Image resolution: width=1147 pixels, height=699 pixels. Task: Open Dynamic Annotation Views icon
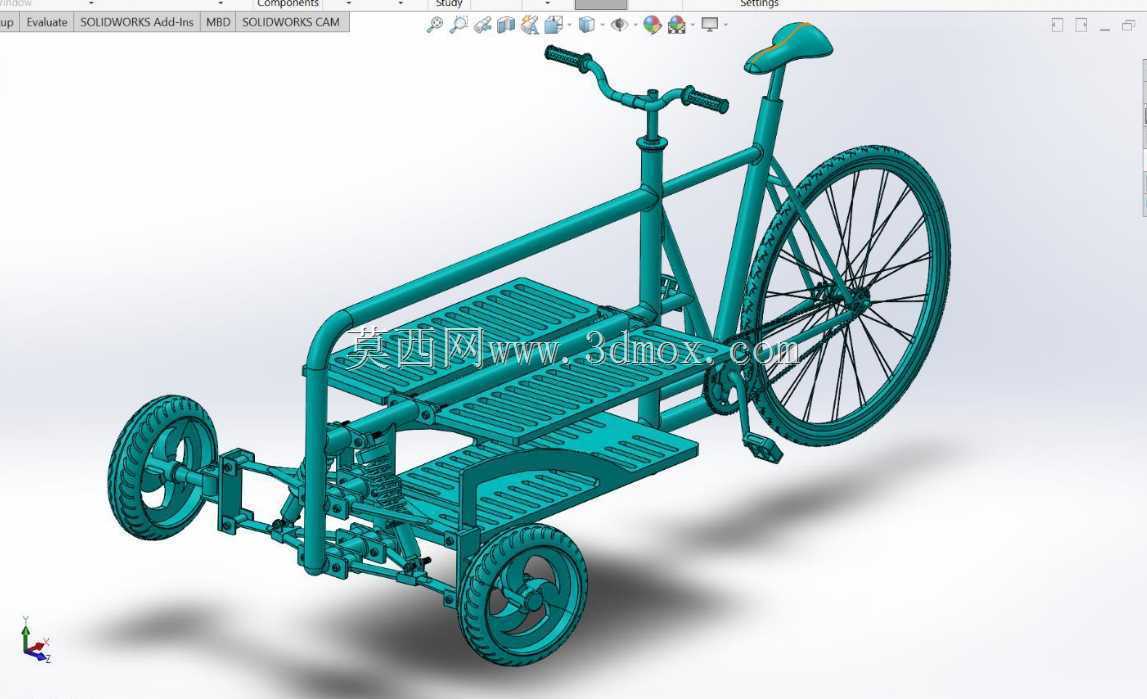click(530, 26)
